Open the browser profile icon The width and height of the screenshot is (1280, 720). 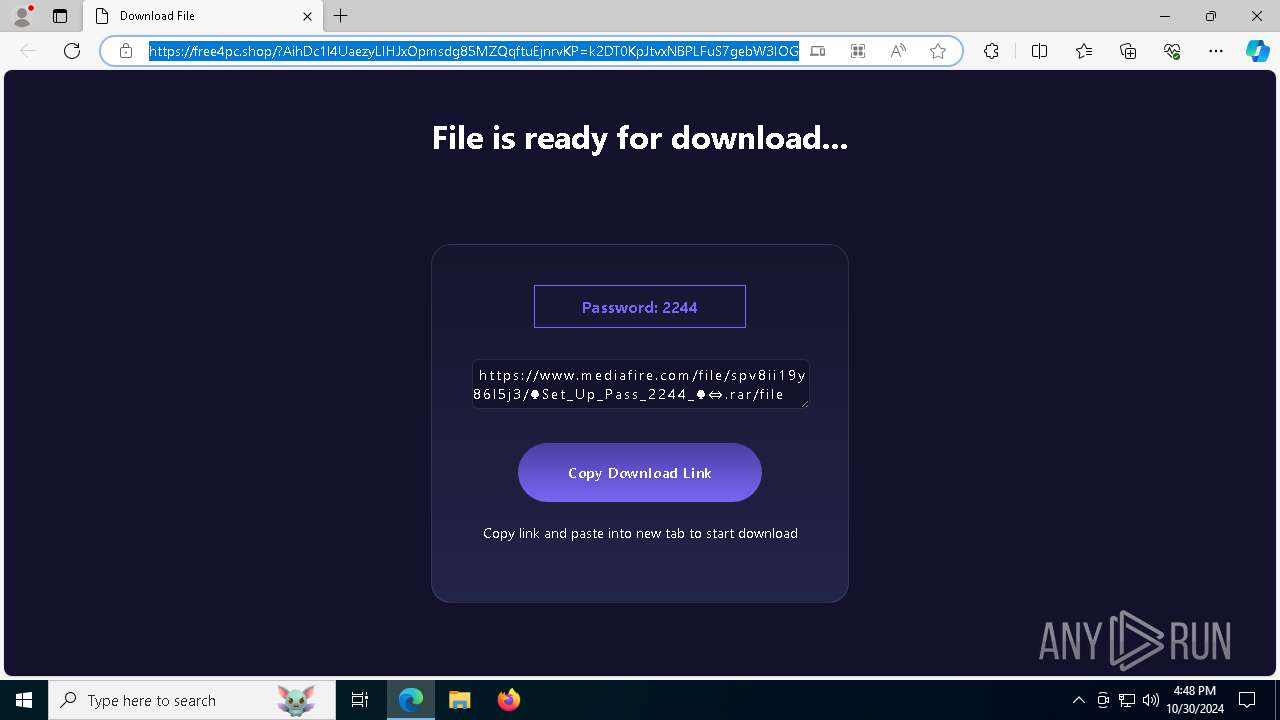[x=22, y=16]
